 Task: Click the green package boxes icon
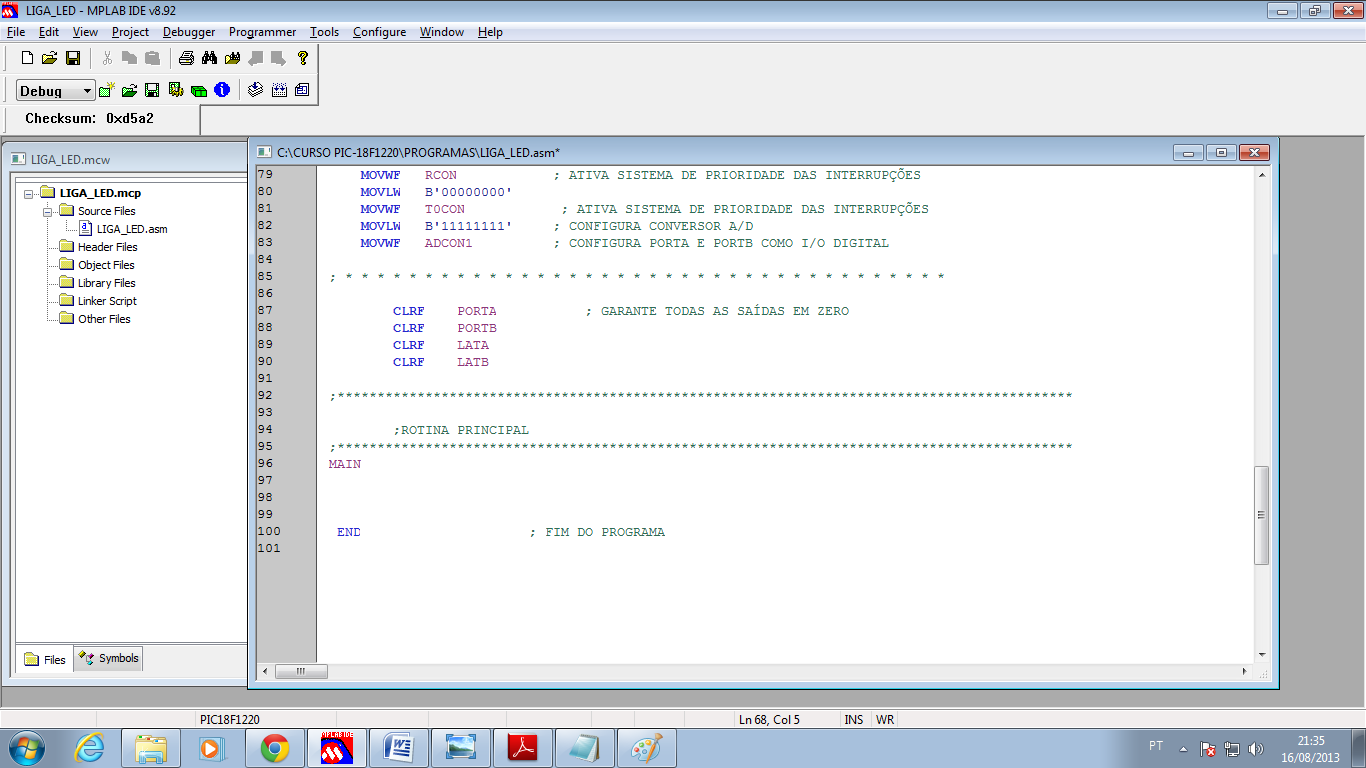click(x=199, y=90)
